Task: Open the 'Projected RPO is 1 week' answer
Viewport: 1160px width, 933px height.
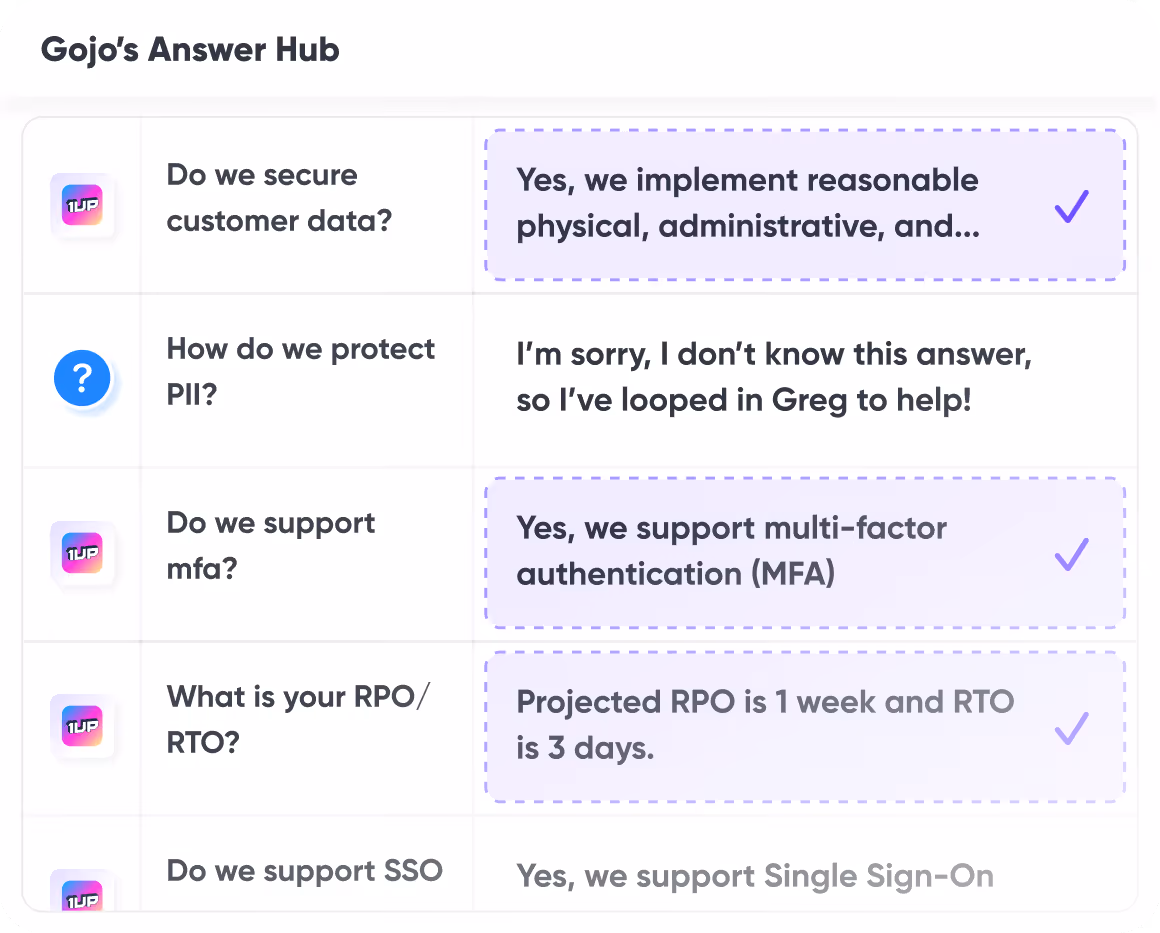Action: pyautogui.click(x=805, y=727)
